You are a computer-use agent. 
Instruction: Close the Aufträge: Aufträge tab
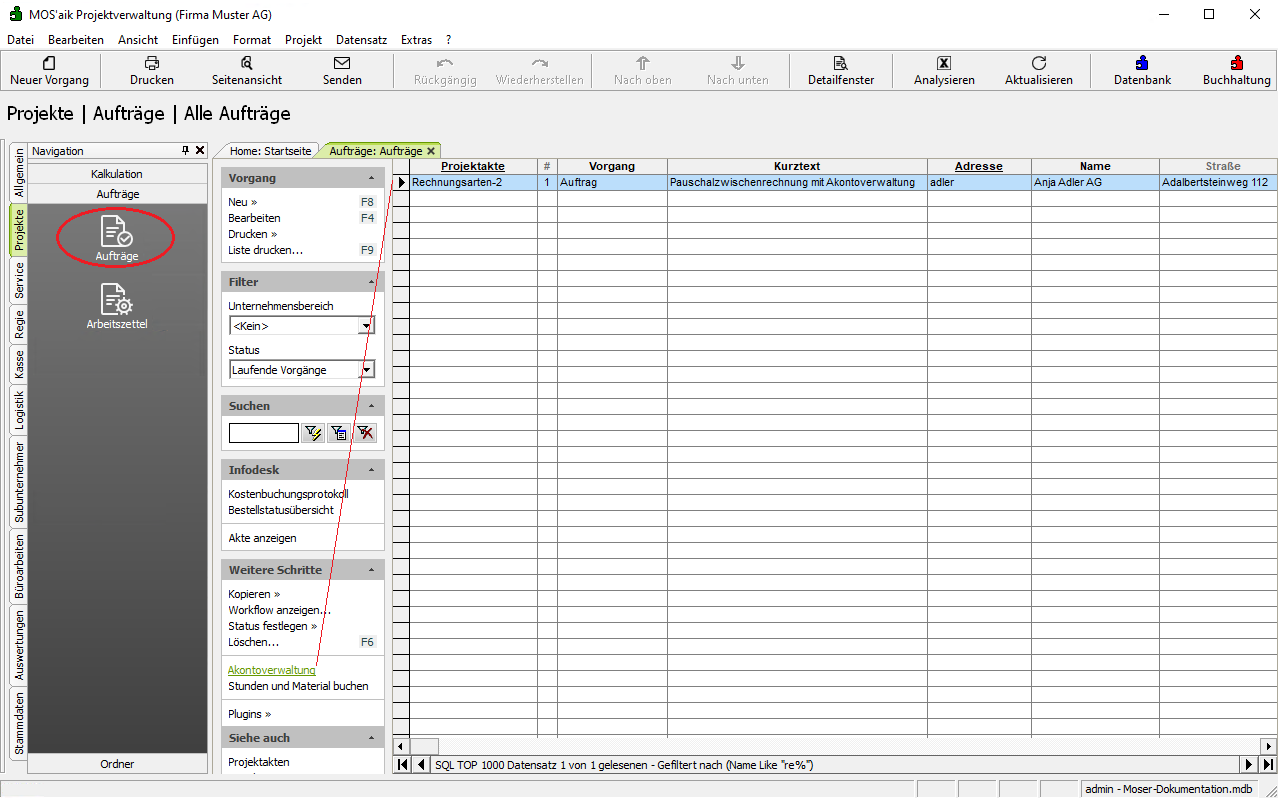coord(431,151)
